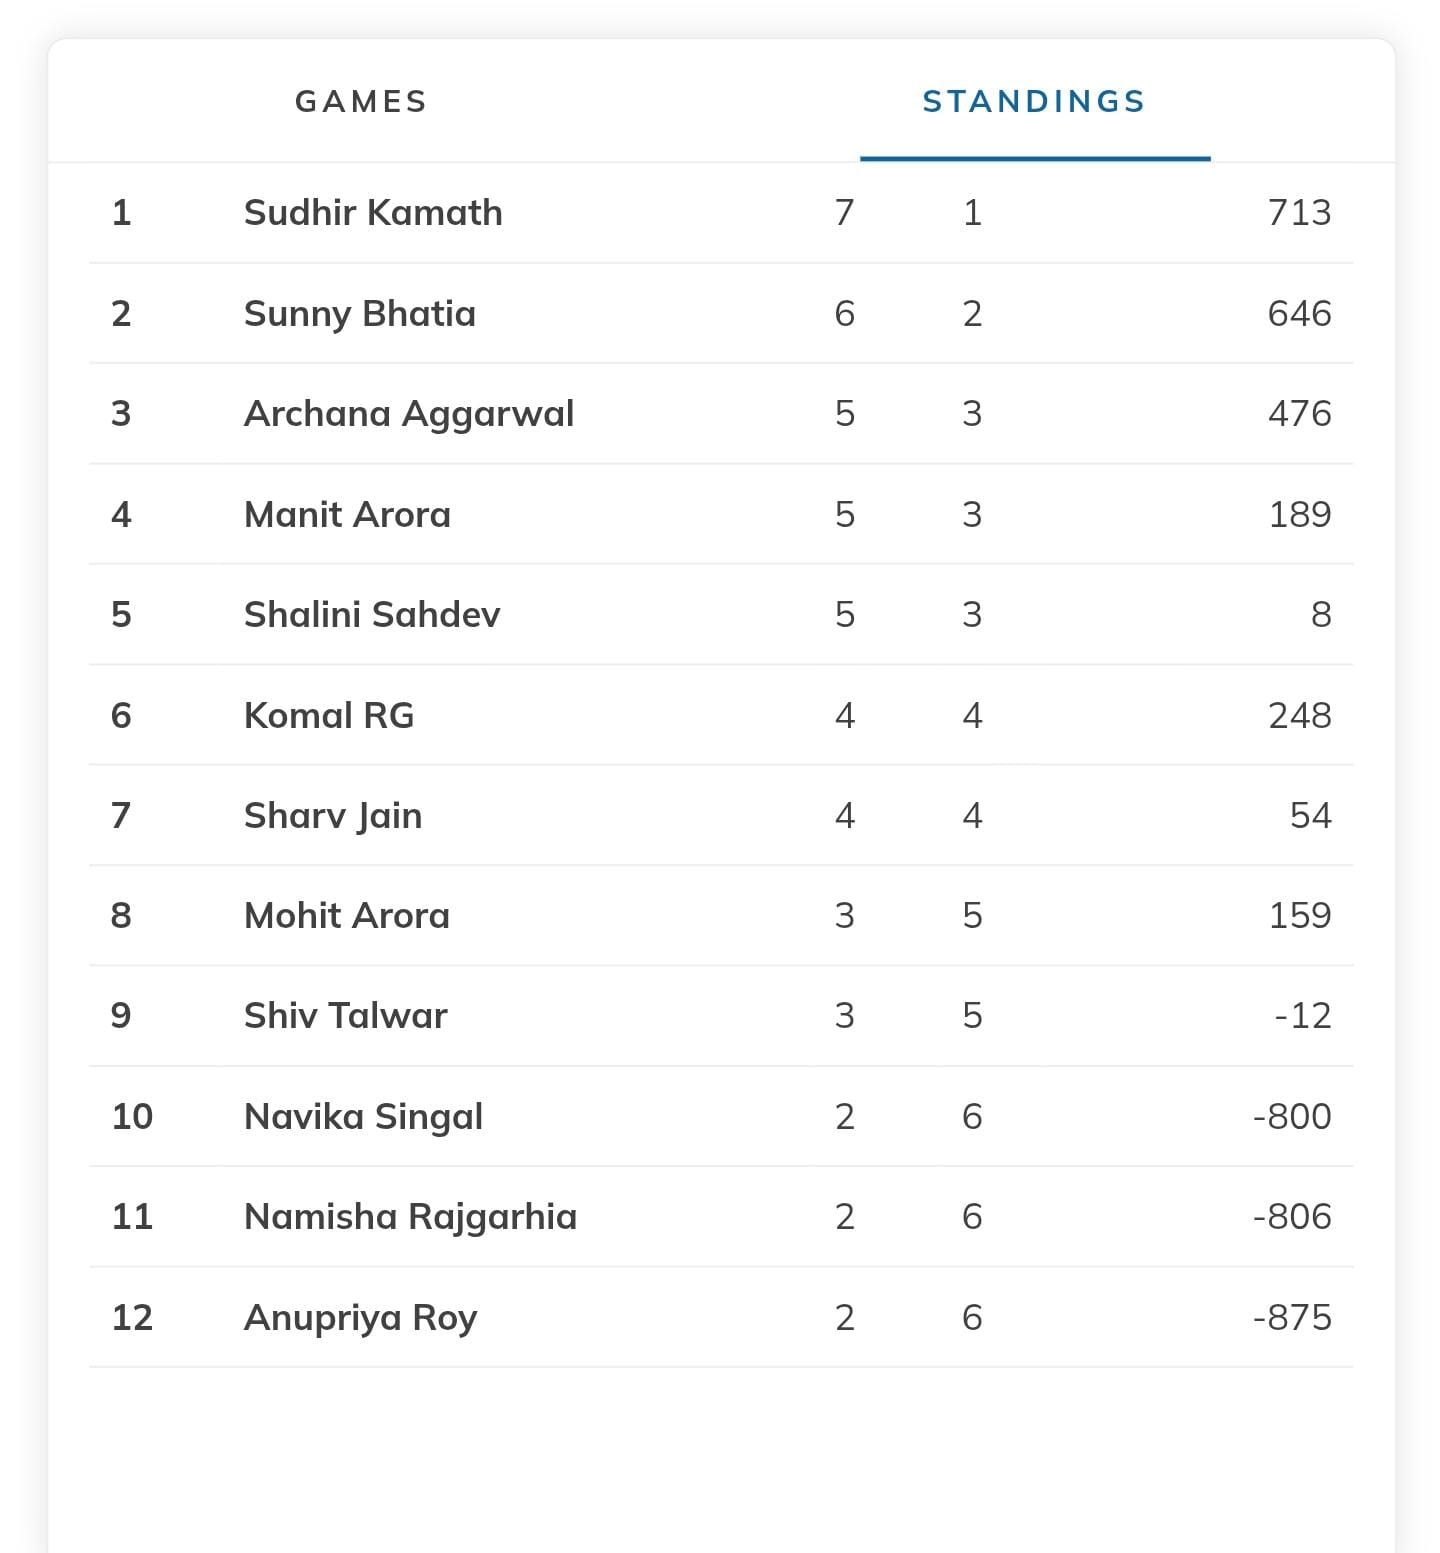The image size is (1440, 1553).
Task: Click rank number 12
Action: pyautogui.click(x=132, y=1317)
